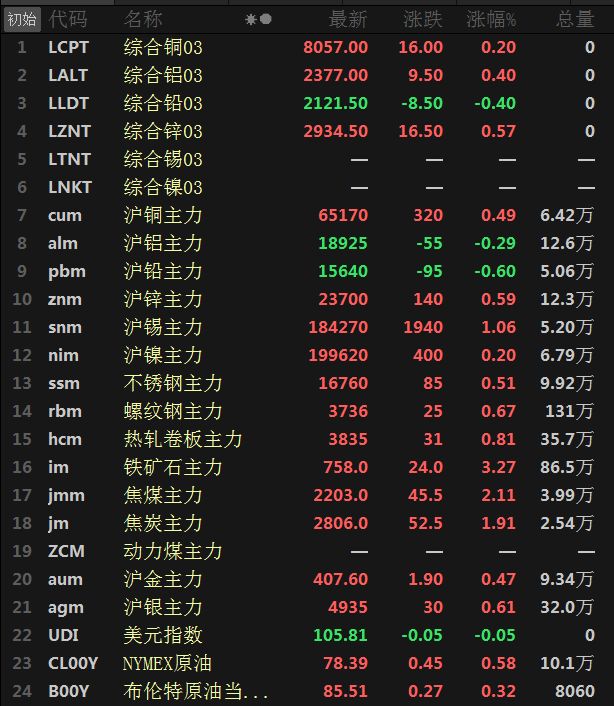Viewport: 614px width, 706px height.
Task: Click latest price 85.51
Action: (346, 691)
